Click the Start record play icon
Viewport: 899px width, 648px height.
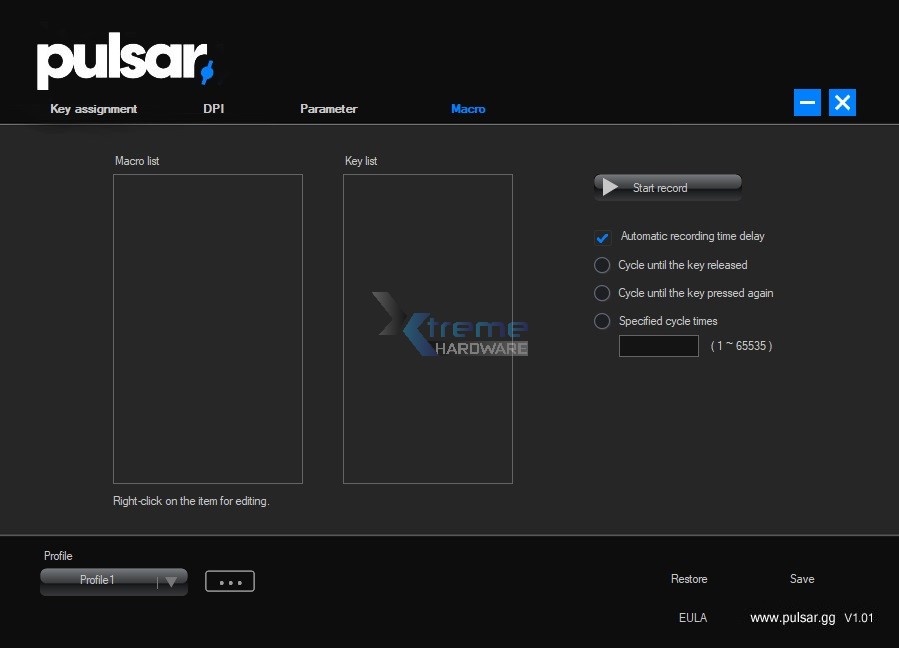point(610,186)
